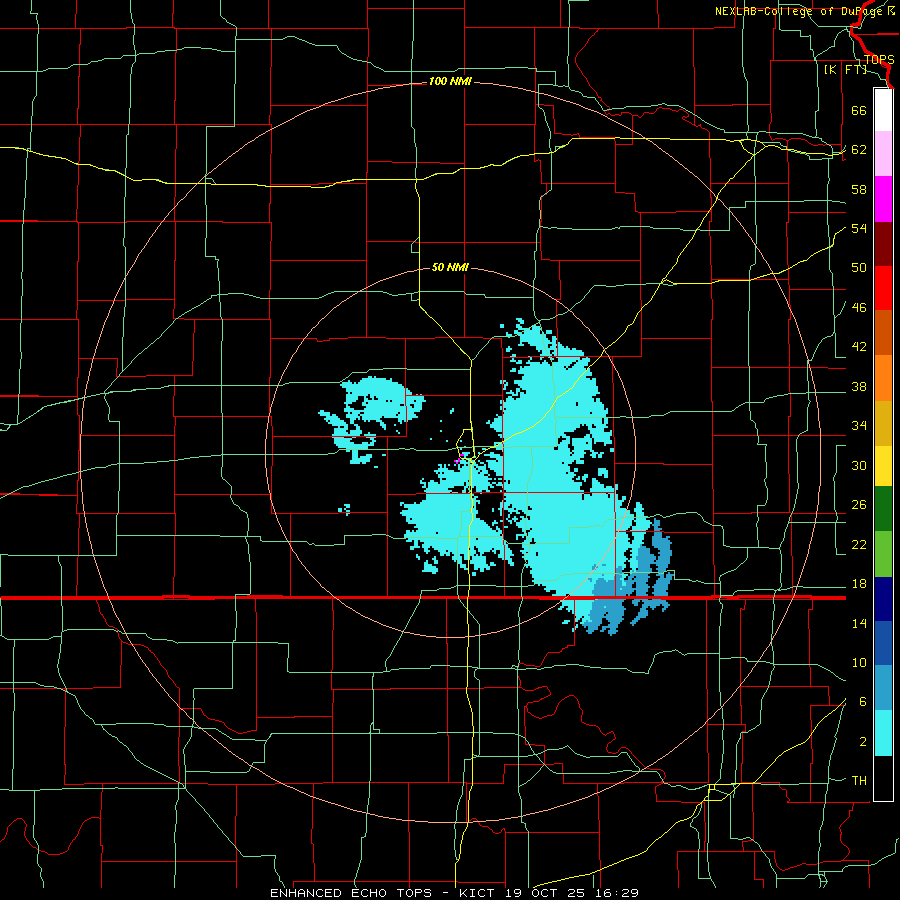Click the legend value '42'
The image size is (900, 900).
(859, 347)
